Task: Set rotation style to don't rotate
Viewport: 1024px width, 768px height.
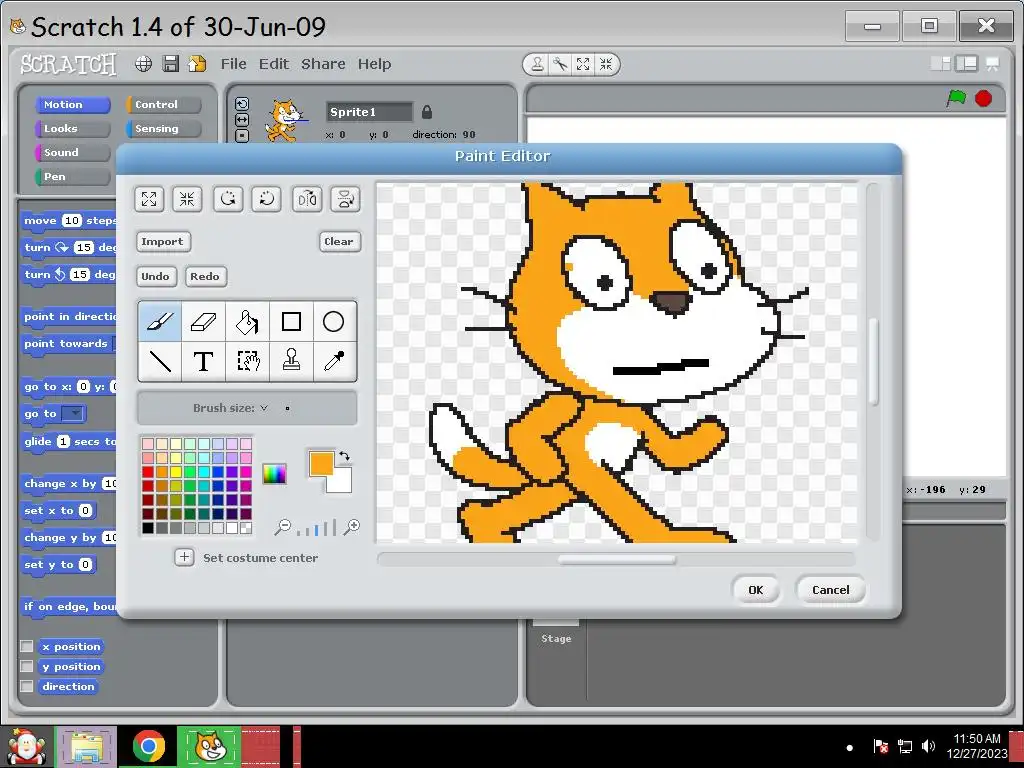Action: point(242,135)
